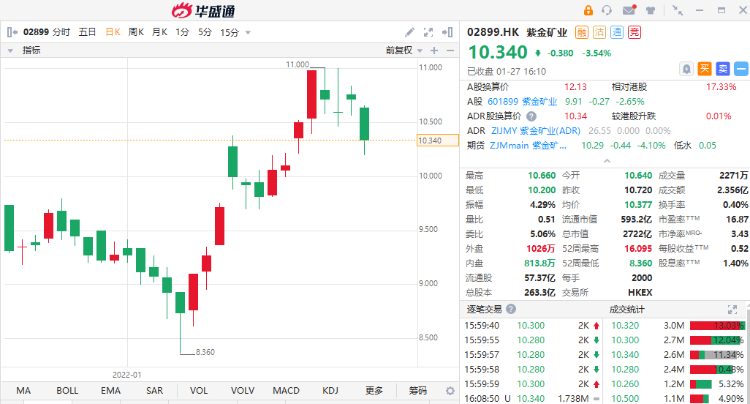
Task: Click the 融 margin tag icon
Action: (x=581, y=33)
